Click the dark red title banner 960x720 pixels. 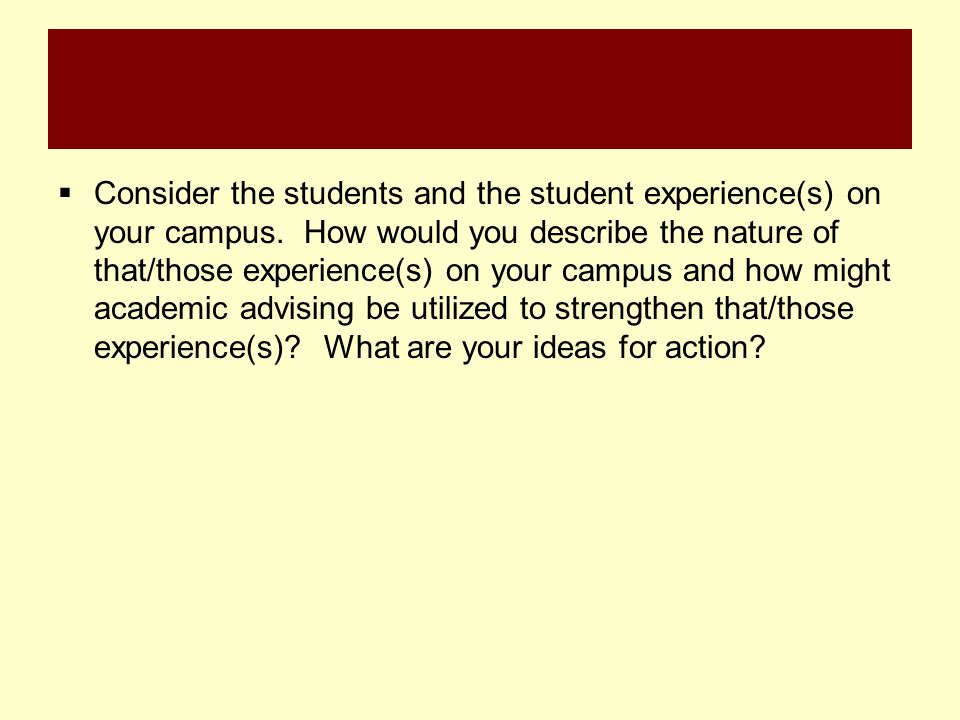pos(479,89)
